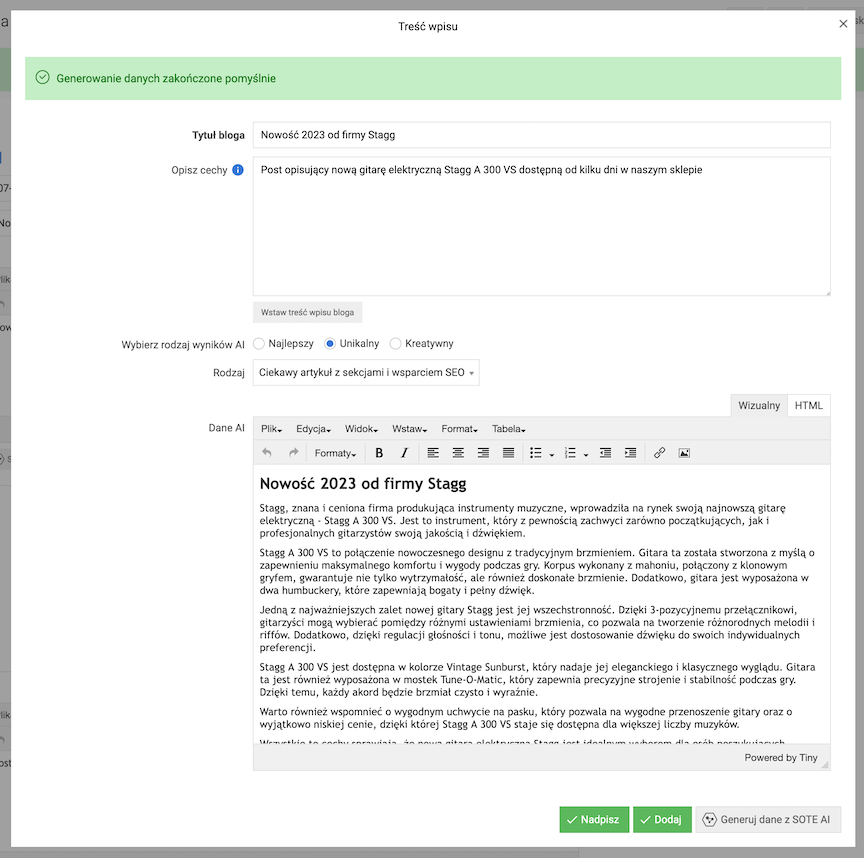Switch to the HTML editor tab
864x858 pixels.
[808, 406]
